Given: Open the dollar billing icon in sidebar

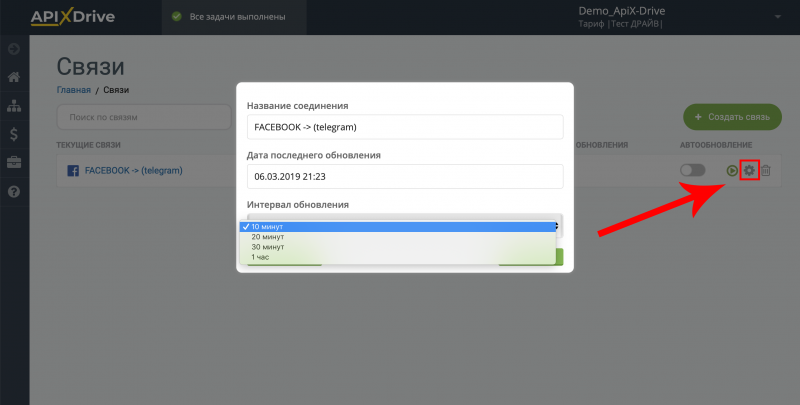Looking at the screenshot, I should tap(14, 133).
